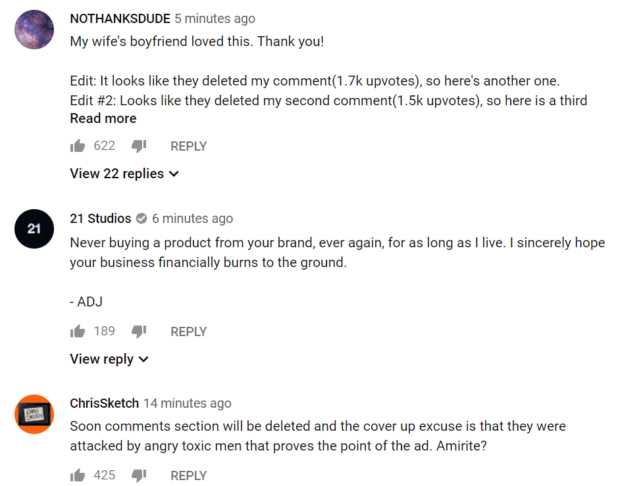Screen dimensions: 618x486
Task: Open NOTHANKSDUDE username link
Action: 119,19
